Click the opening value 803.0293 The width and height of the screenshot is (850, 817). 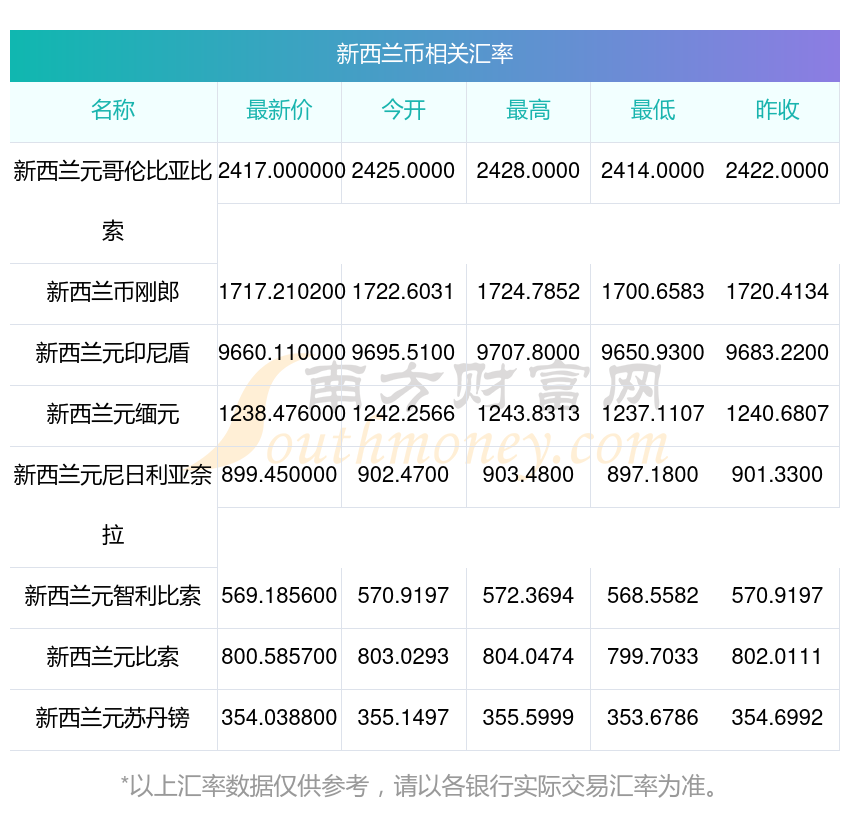click(x=403, y=657)
